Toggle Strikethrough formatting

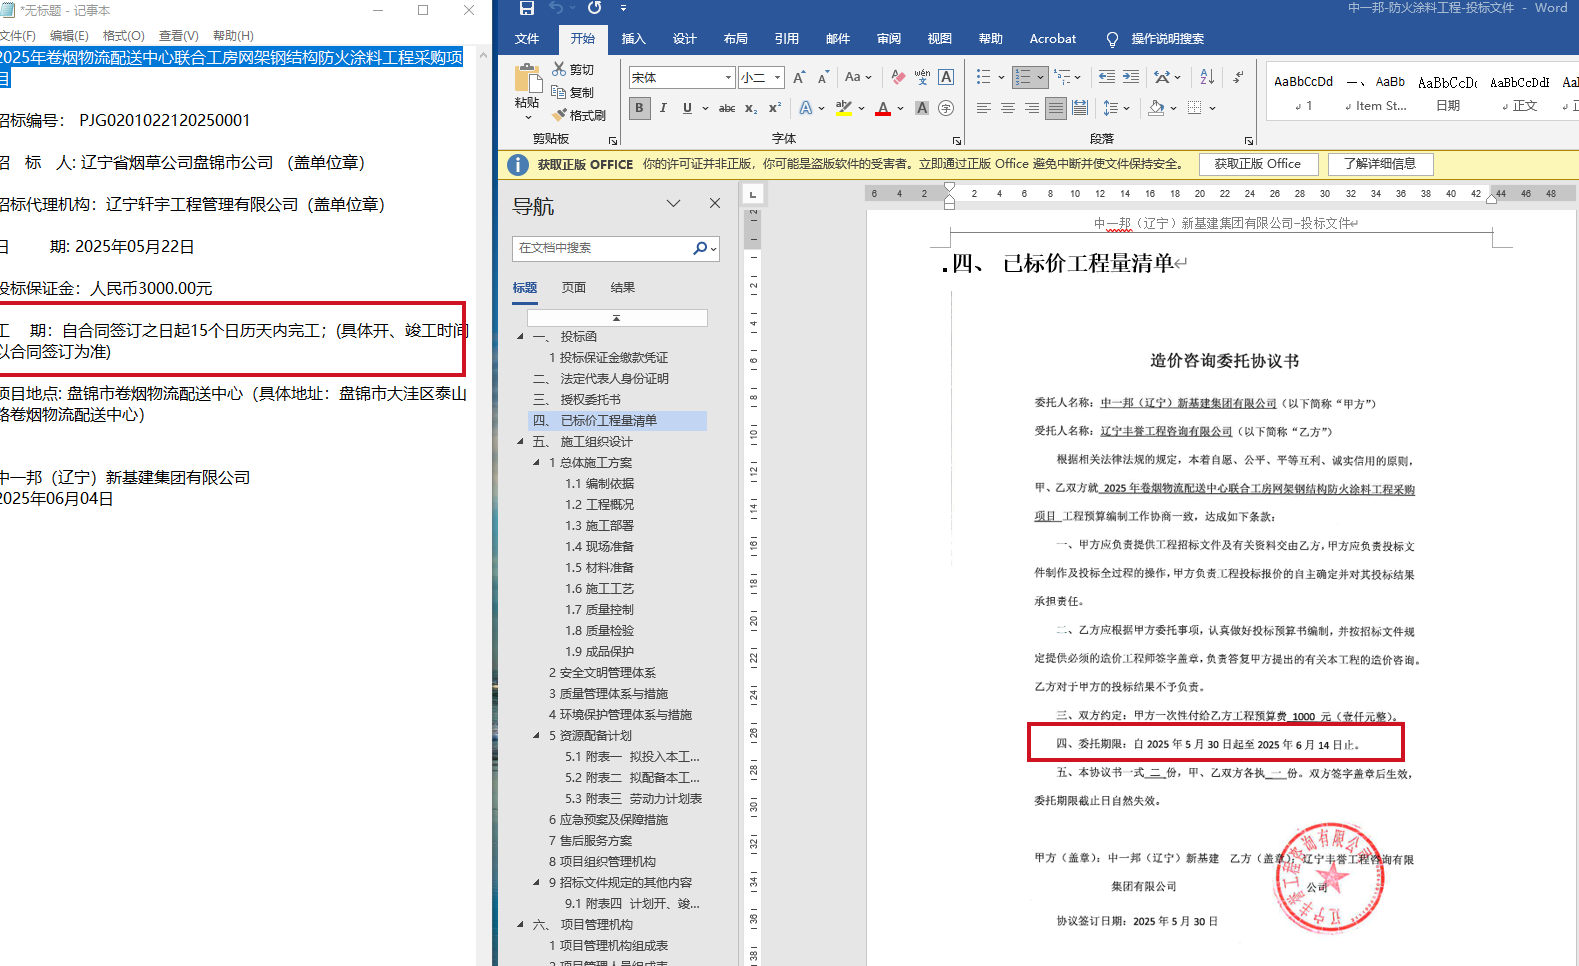[727, 108]
